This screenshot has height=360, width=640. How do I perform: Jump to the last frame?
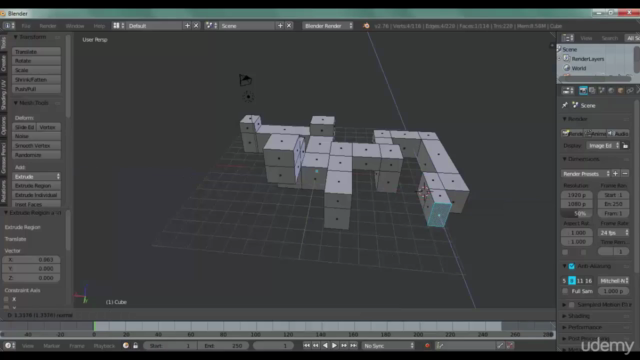coord(353,346)
